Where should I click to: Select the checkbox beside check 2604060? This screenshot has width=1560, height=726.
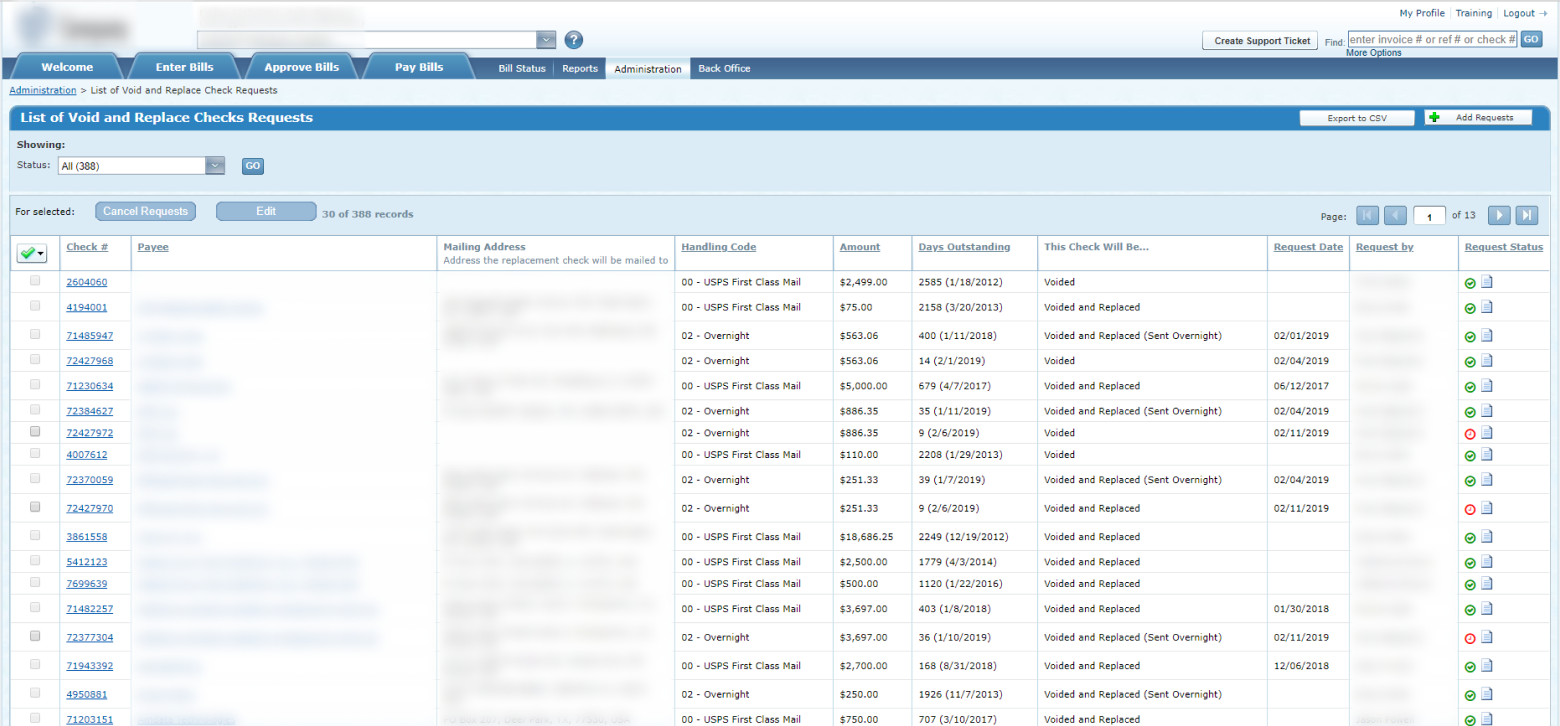point(35,281)
